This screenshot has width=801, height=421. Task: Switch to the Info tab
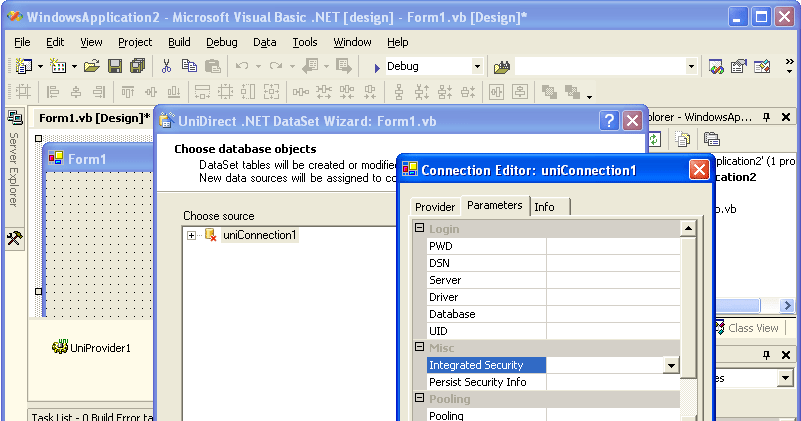point(545,207)
